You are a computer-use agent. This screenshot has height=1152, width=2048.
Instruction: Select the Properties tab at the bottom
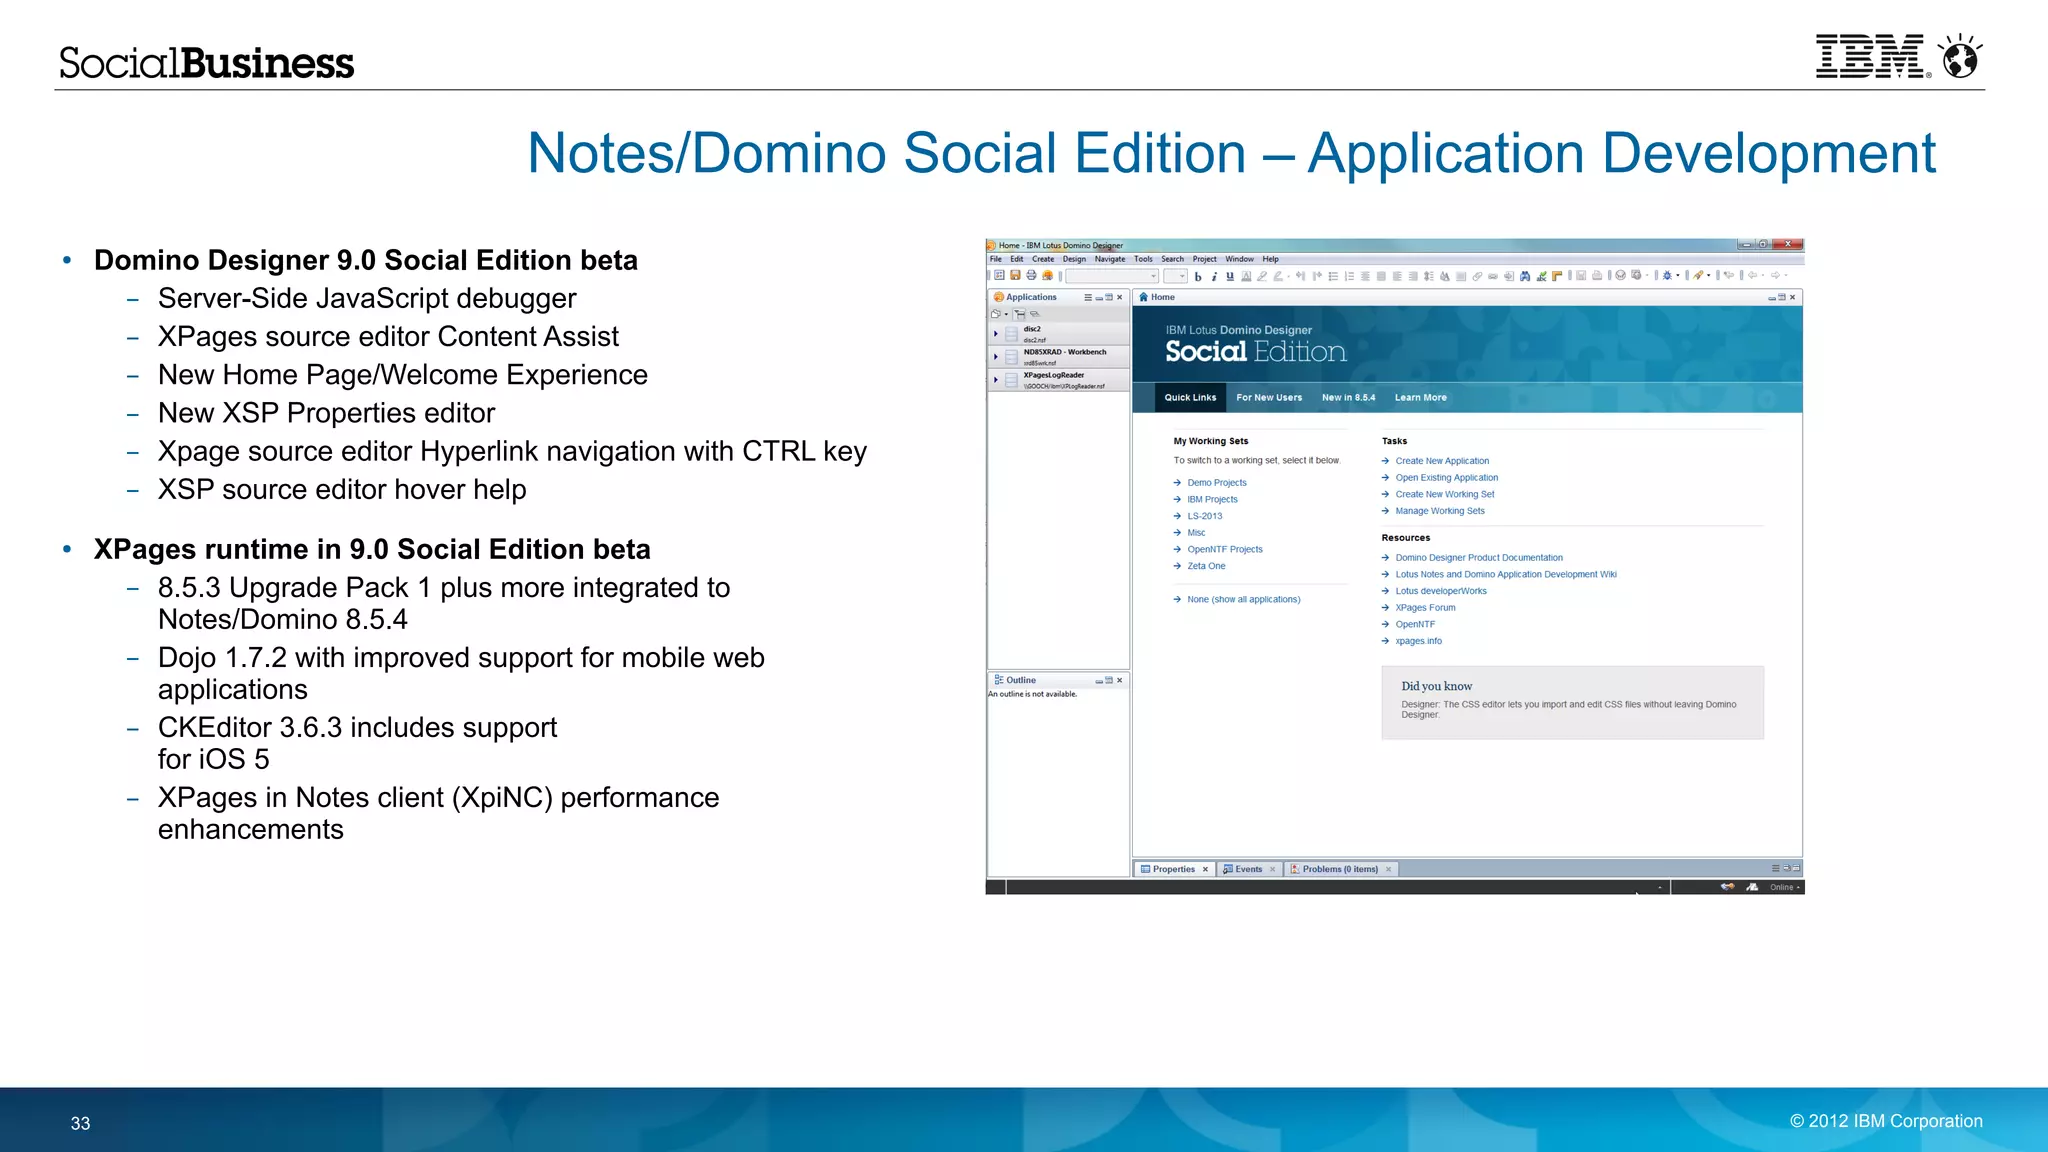pyautogui.click(x=1174, y=869)
